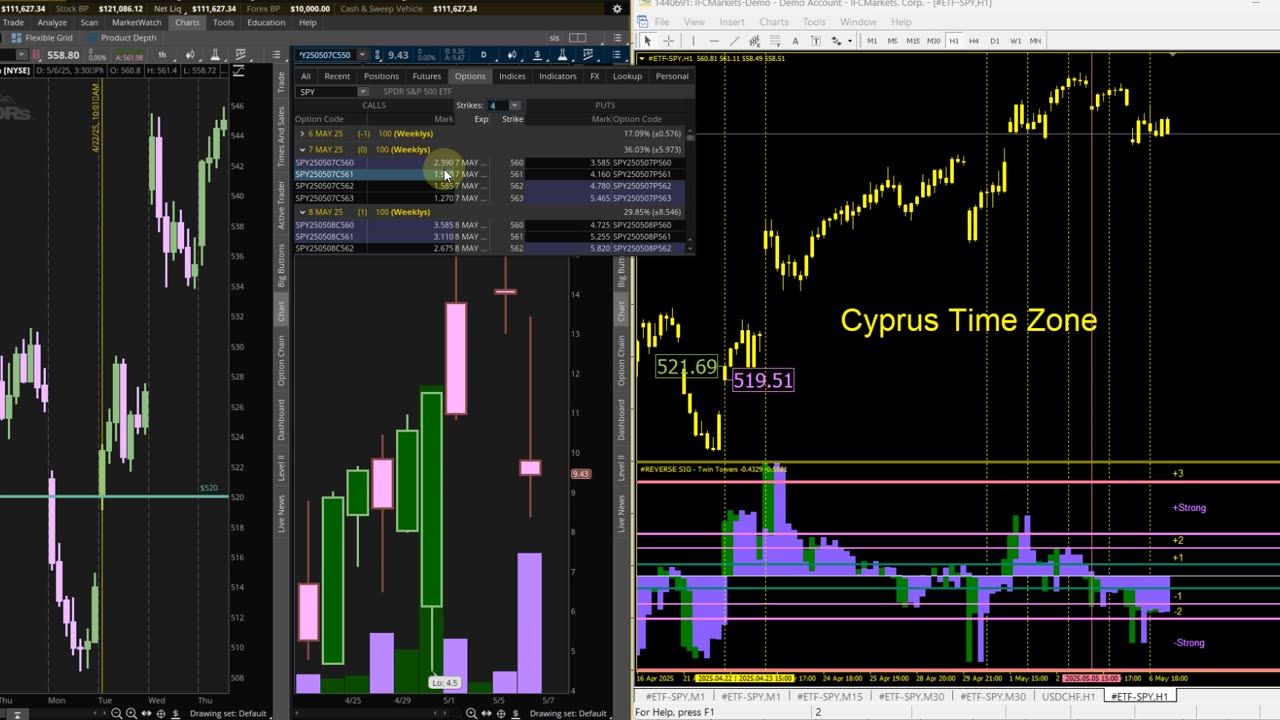Switch to Options tab in symbol lookup
Image resolution: width=1280 pixels, height=720 pixels.
469,76
